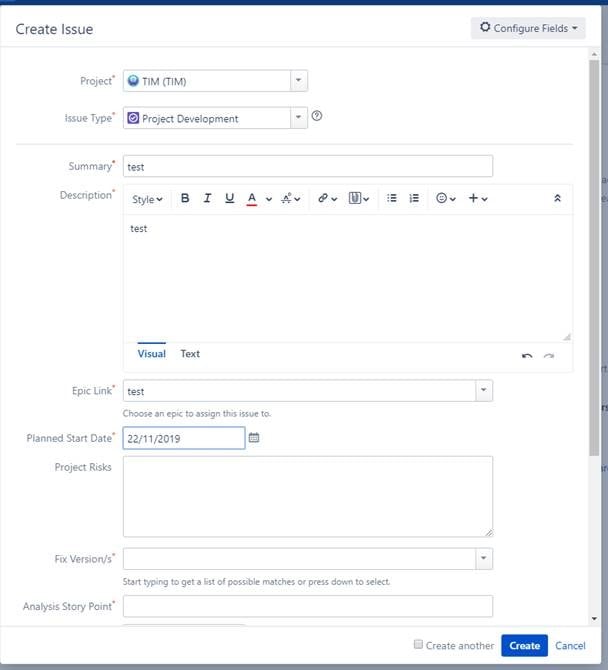Screen dimensions: 608x670
Task: Cancel the issue creation
Action: [570, 646]
